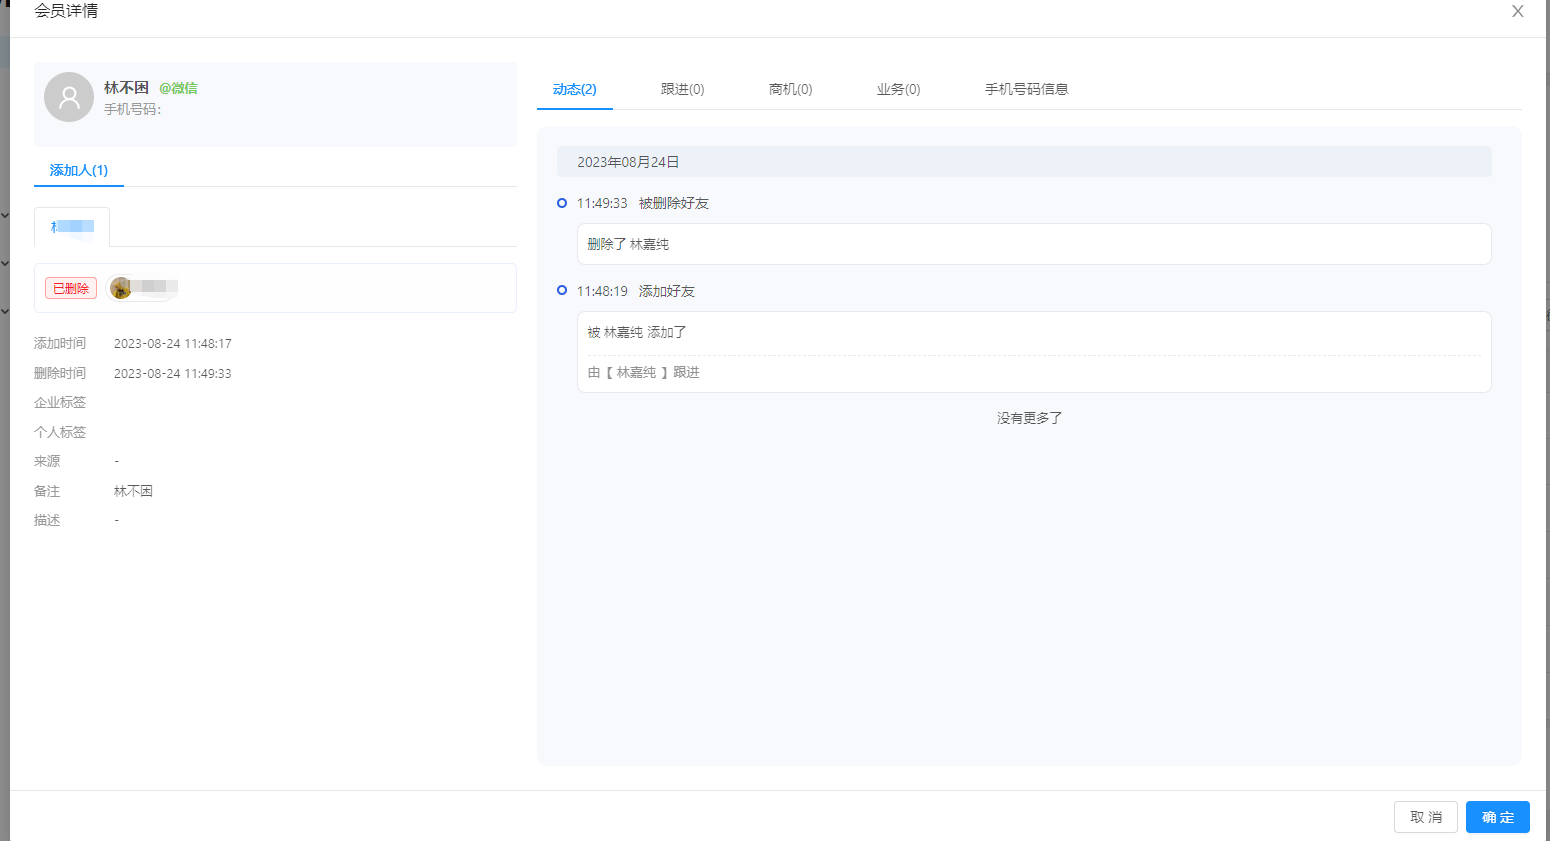The image size is (1550, 841).
Task: Click the 描述 label
Action: tap(47, 520)
